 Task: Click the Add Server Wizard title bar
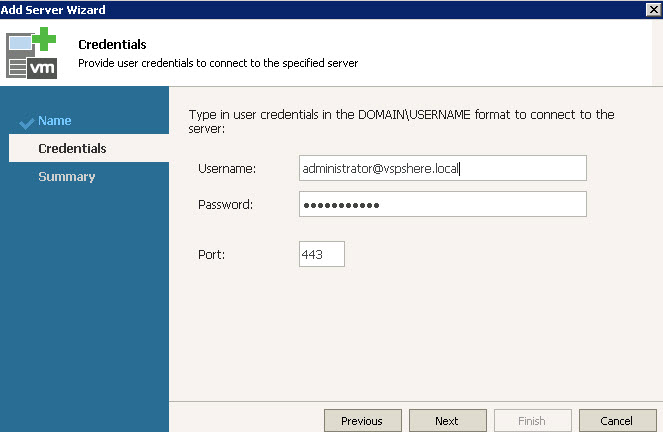coord(300,9)
